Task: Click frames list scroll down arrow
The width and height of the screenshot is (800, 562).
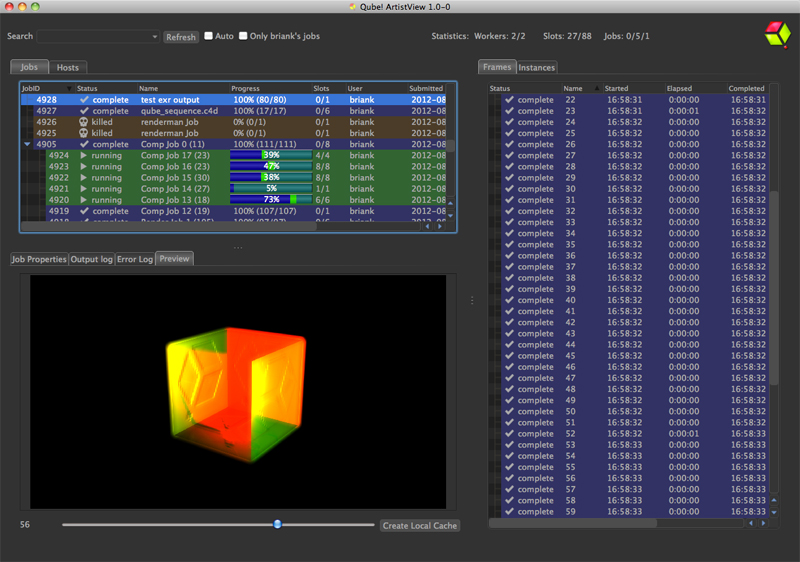Action: (774, 512)
